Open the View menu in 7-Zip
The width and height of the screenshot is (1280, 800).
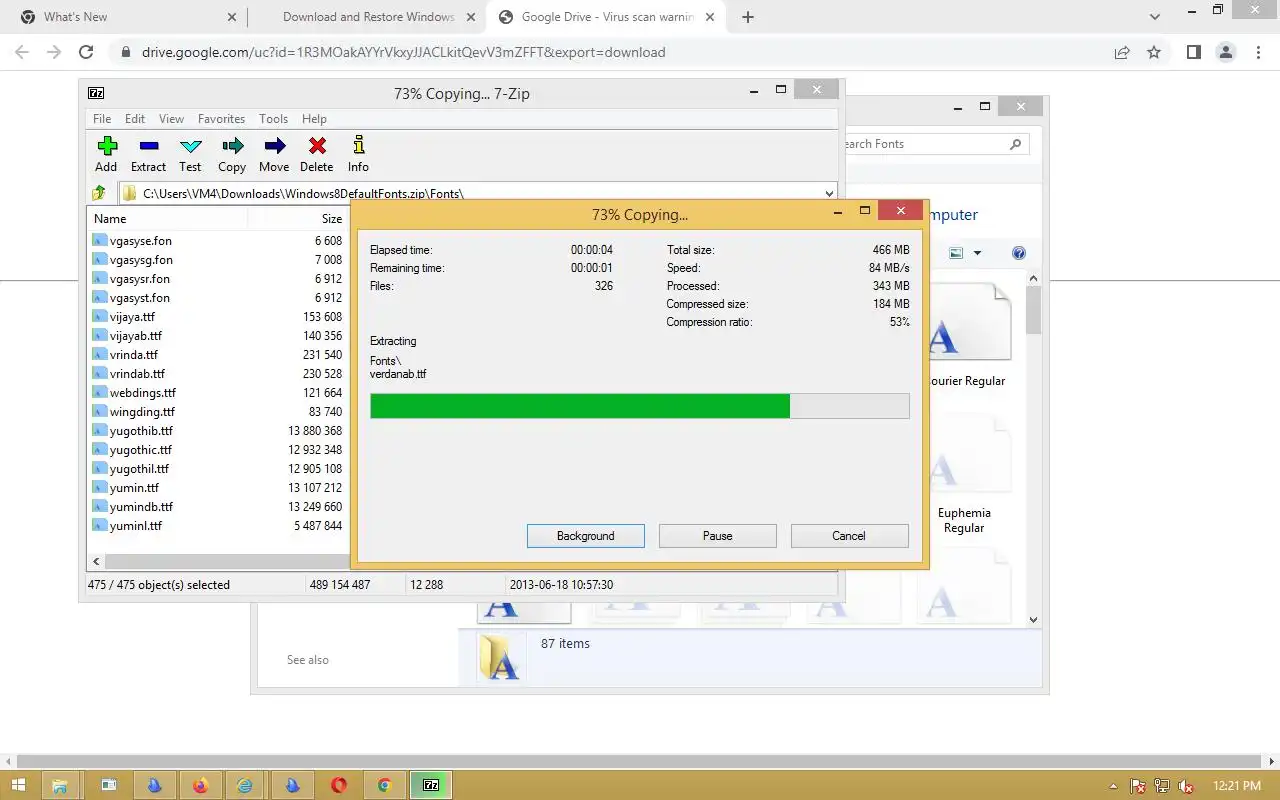tap(171, 118)
